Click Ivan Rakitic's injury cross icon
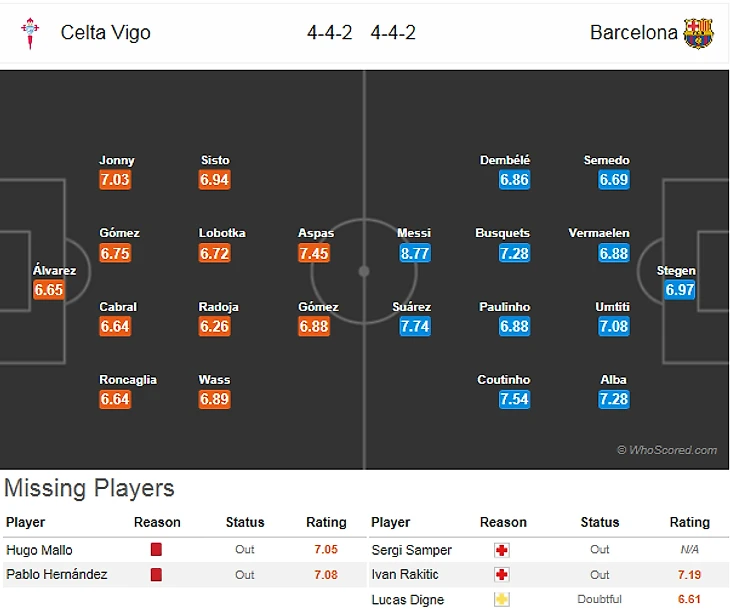Viewport: 730px width, 611px height. click(x=502, y=575)
